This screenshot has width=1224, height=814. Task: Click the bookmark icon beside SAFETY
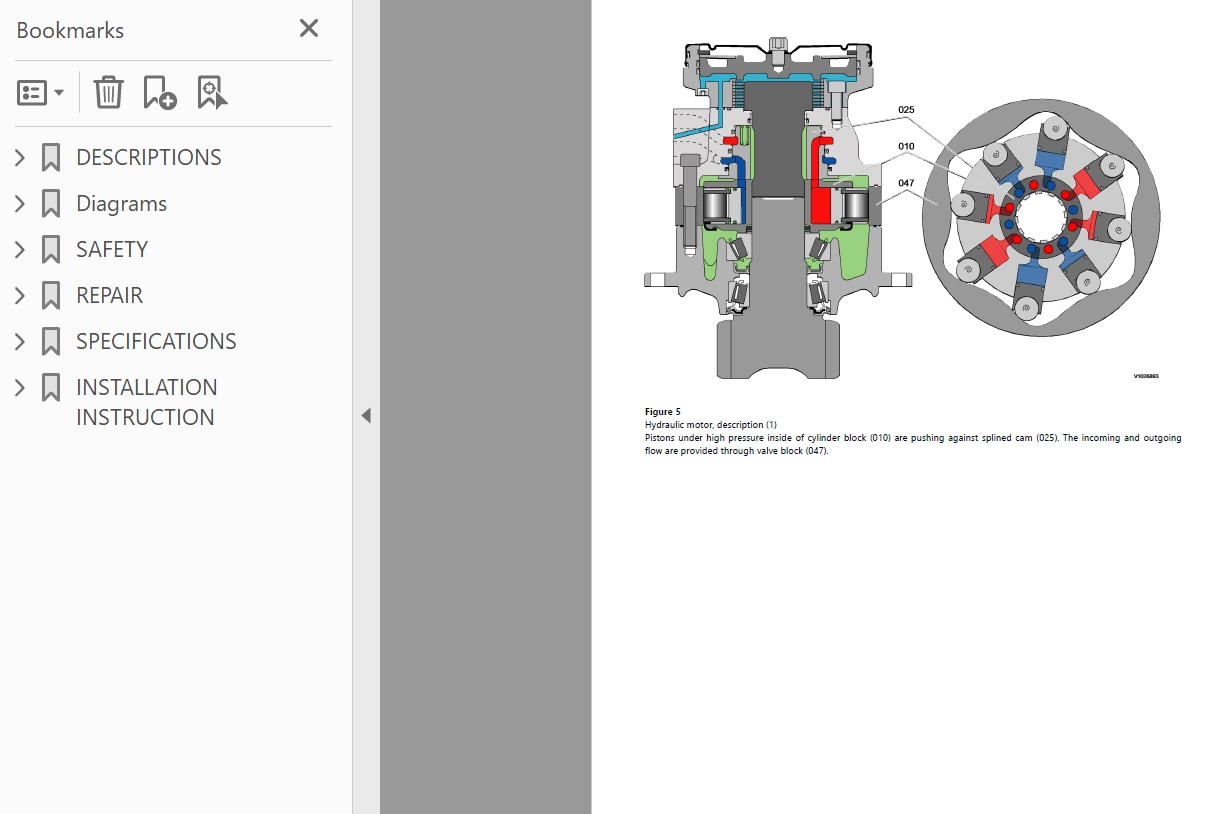pyautogui.click(x=51, y=249)
